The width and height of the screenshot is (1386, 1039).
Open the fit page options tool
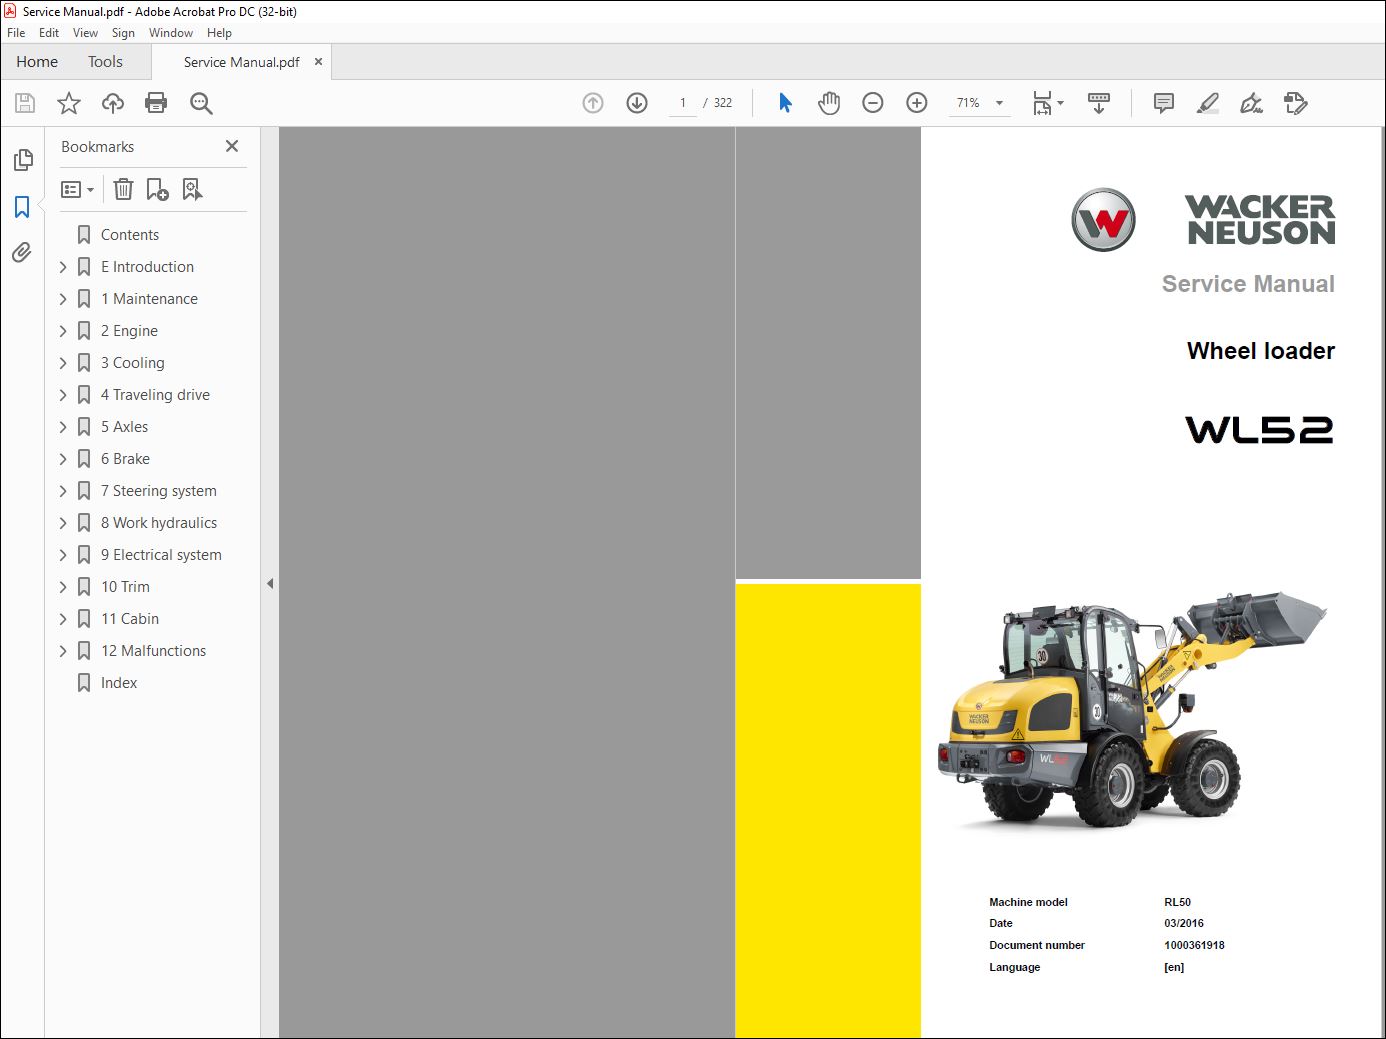(1048, 103)
